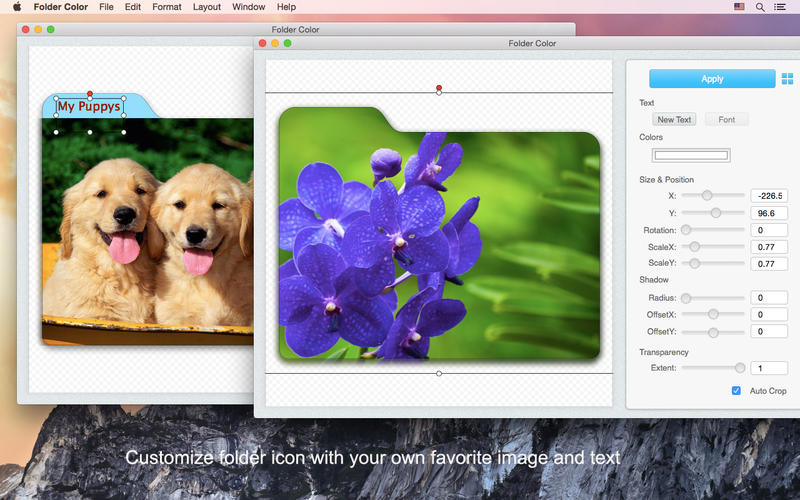Click the Transparency Extent slider
Viewport: 800px width, 500px height.
point(713,367)
